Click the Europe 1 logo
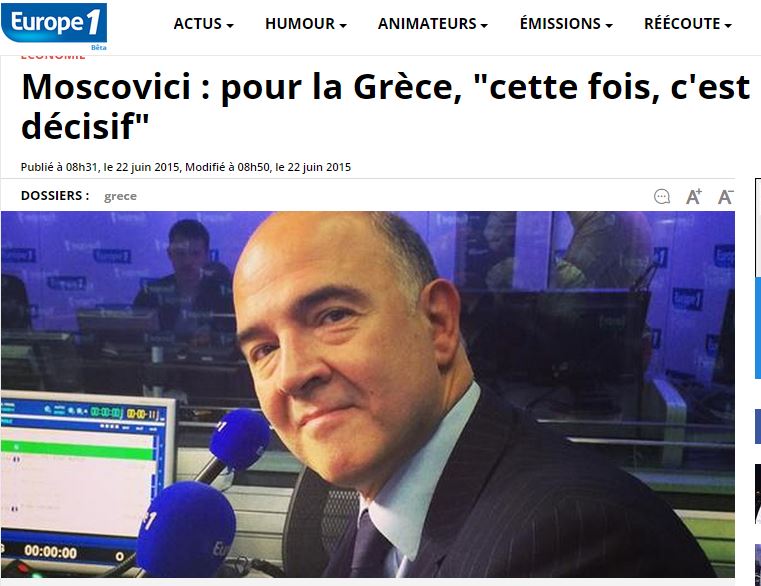 click(x=54, y=22)
